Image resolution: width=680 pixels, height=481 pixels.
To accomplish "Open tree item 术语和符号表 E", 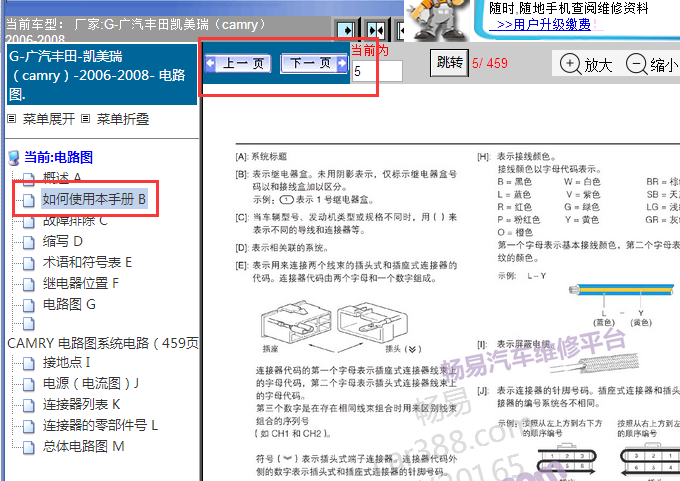I will click(x=87, y=262).
